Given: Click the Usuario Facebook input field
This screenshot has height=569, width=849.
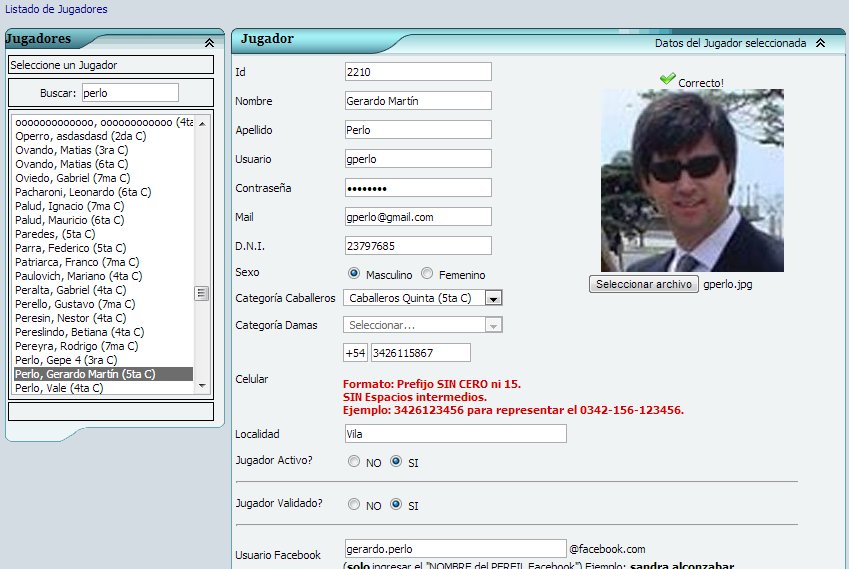Looking at the screenshot, I should click(x=454, y=549).
